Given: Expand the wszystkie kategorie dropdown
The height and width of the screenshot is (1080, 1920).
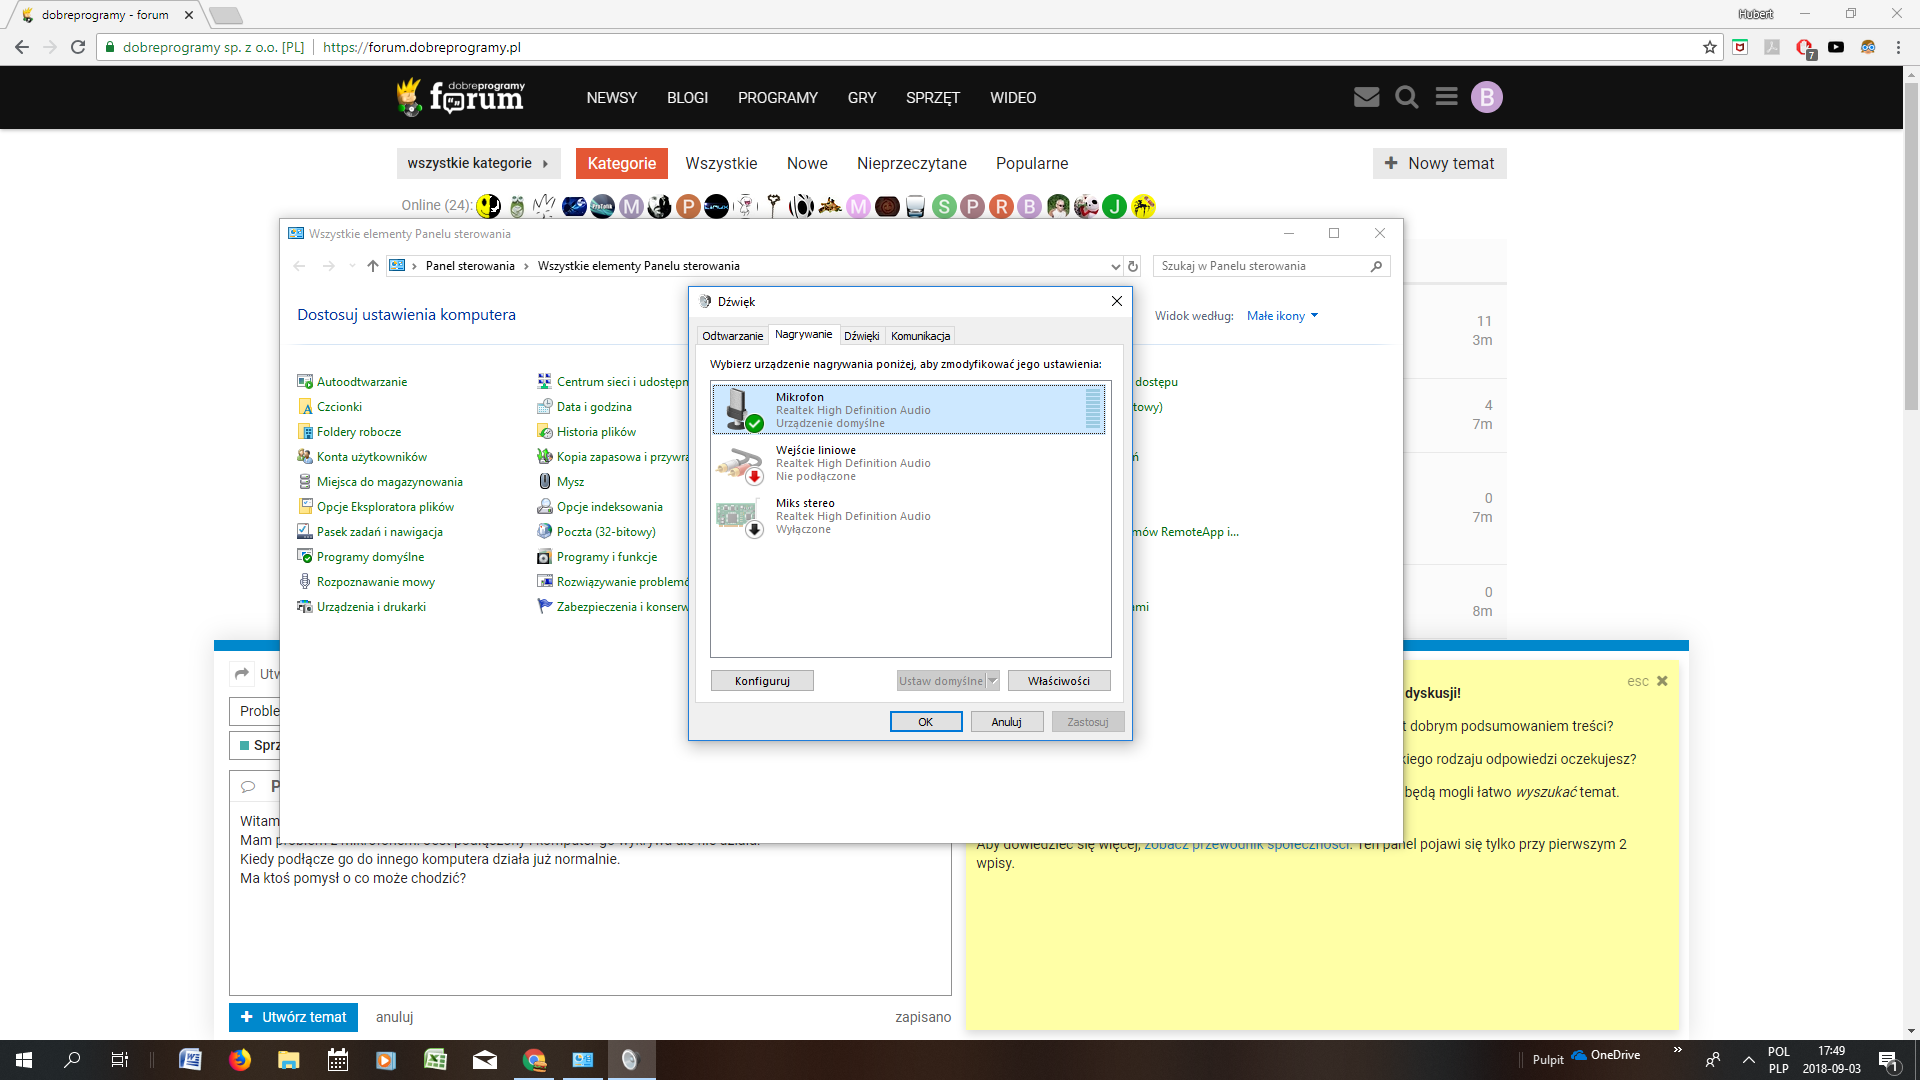Looking at the screenshot, I should tap(478, 163).
